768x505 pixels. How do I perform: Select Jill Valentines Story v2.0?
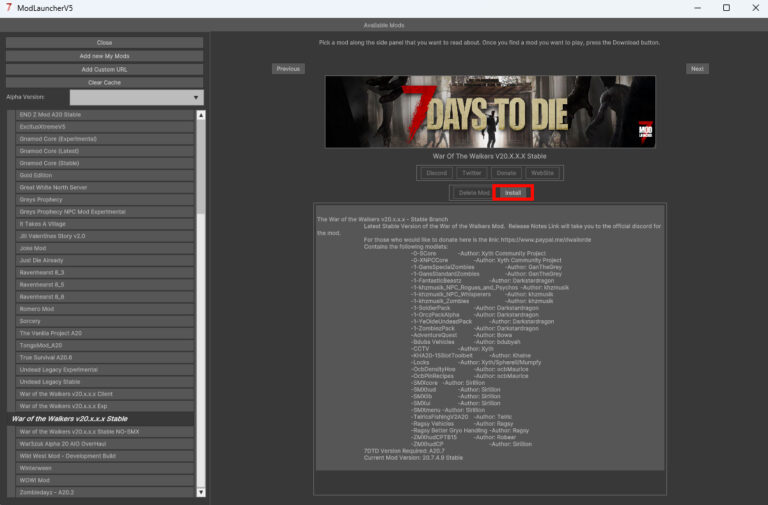pyautogui.click(x=105, y=236)
